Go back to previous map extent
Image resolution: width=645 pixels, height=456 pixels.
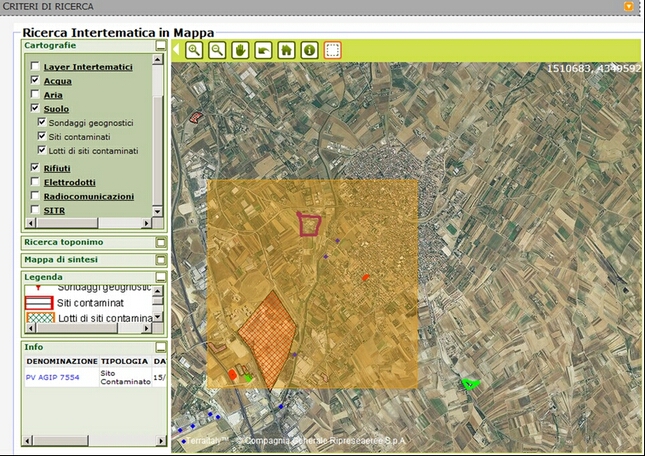(263, 51)
